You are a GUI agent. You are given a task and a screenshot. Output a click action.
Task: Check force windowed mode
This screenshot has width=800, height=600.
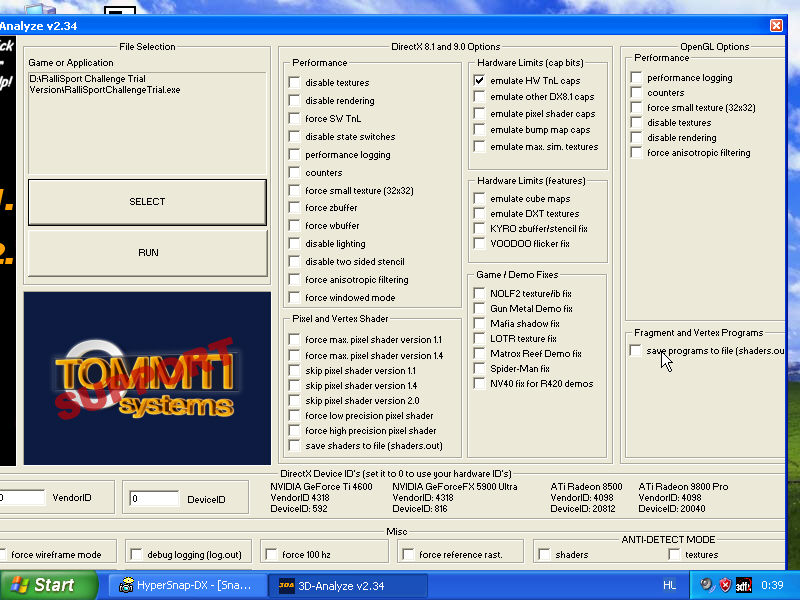click(x=294, y=297)
